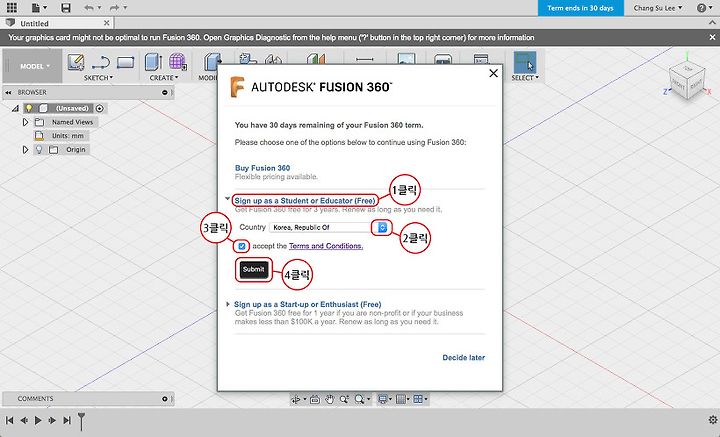Select the Create Form sculpt icon

coord(178,62)
